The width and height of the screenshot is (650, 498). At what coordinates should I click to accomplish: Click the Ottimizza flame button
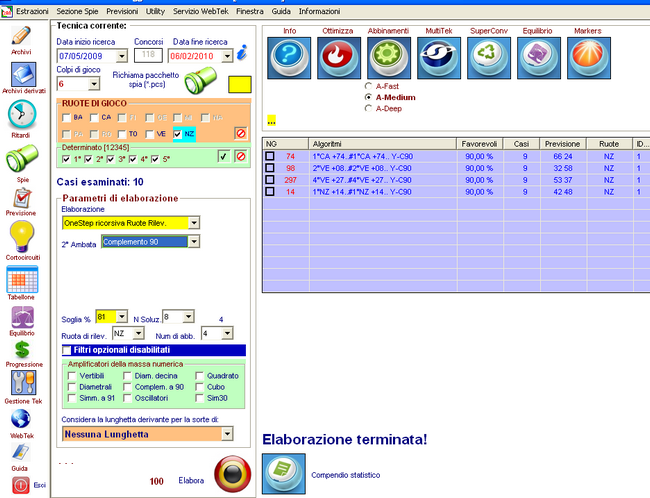[339, 58]
